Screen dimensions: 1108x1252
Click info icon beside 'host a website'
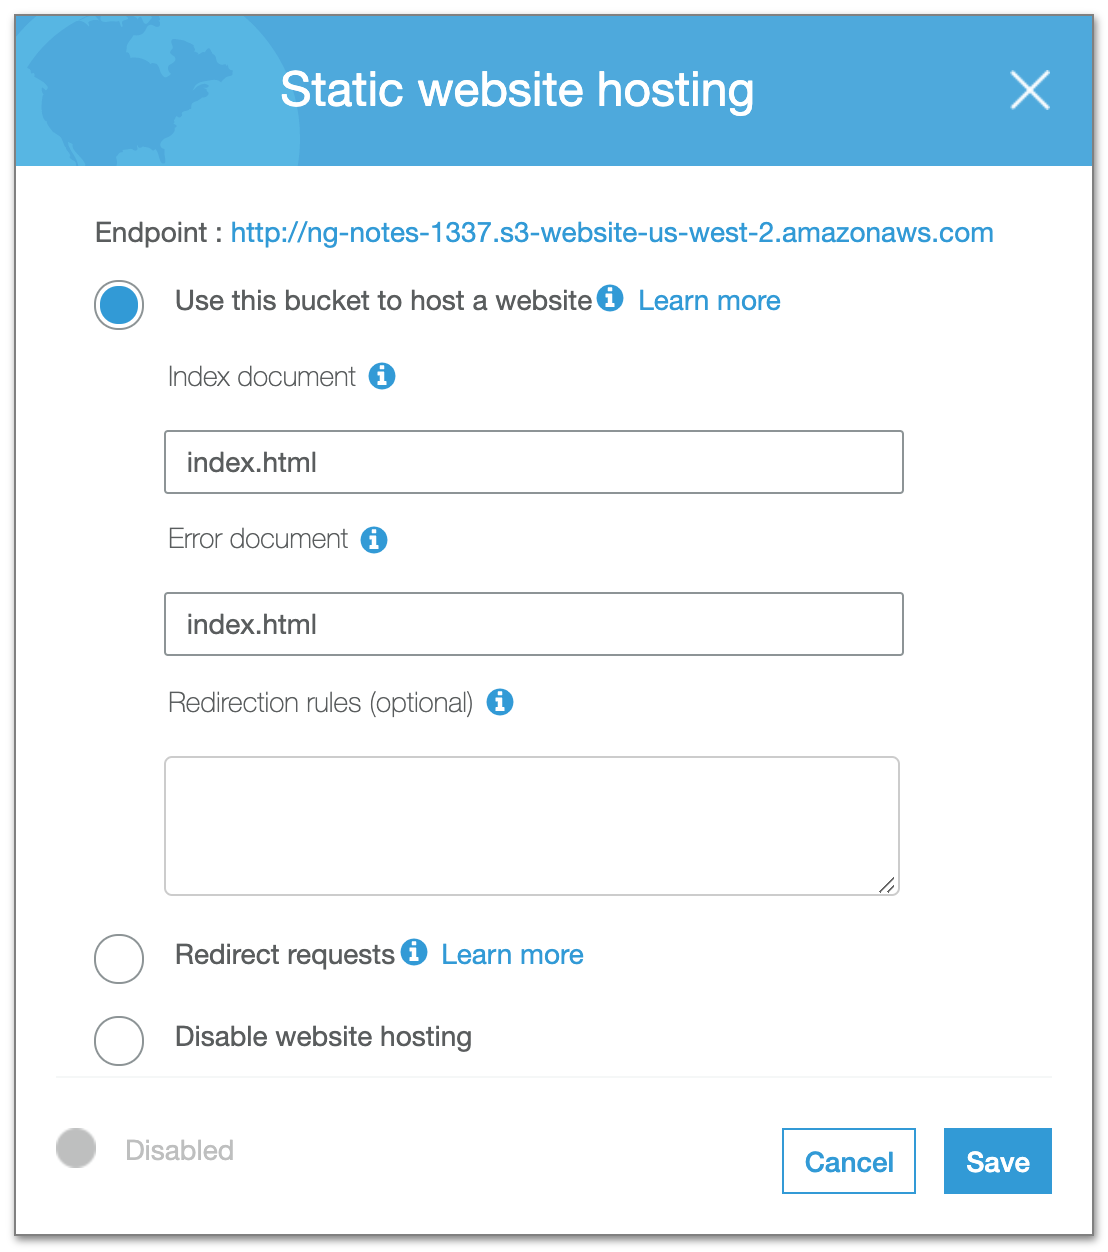pos(610,298)
